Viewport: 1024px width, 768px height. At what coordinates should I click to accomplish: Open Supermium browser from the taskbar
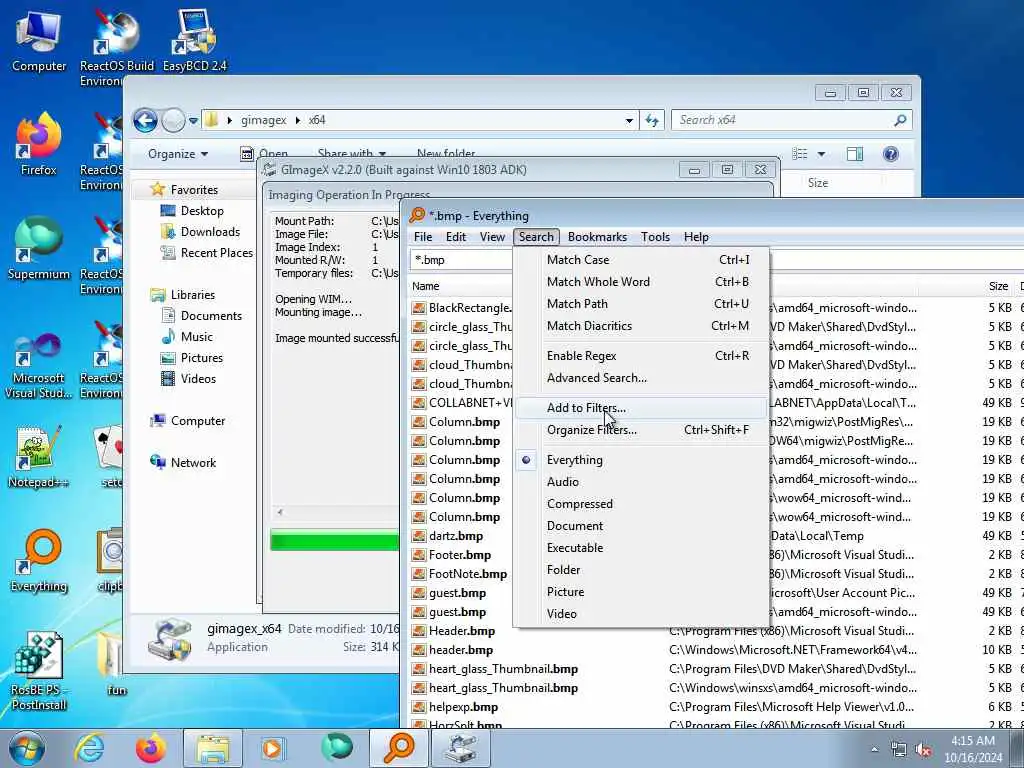tap(336, 748)
